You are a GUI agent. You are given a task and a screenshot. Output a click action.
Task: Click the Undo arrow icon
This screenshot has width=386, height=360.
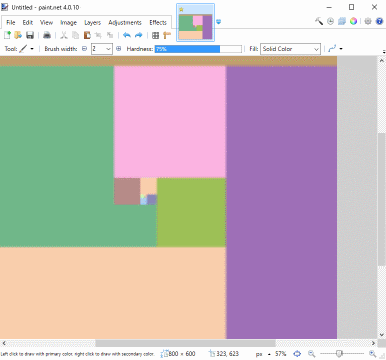[x=127, y=35]
